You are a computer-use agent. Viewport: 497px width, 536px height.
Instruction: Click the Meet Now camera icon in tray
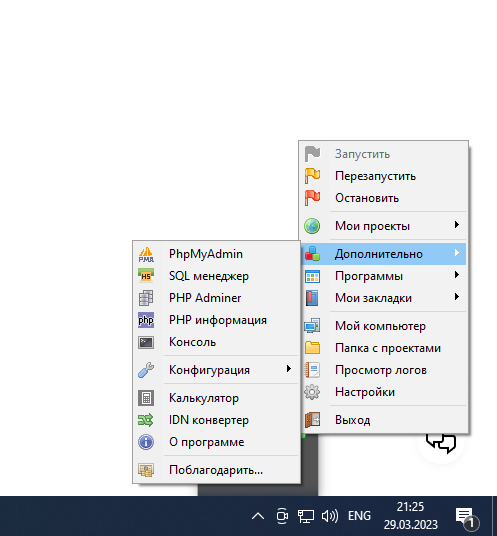coord(282,516)
